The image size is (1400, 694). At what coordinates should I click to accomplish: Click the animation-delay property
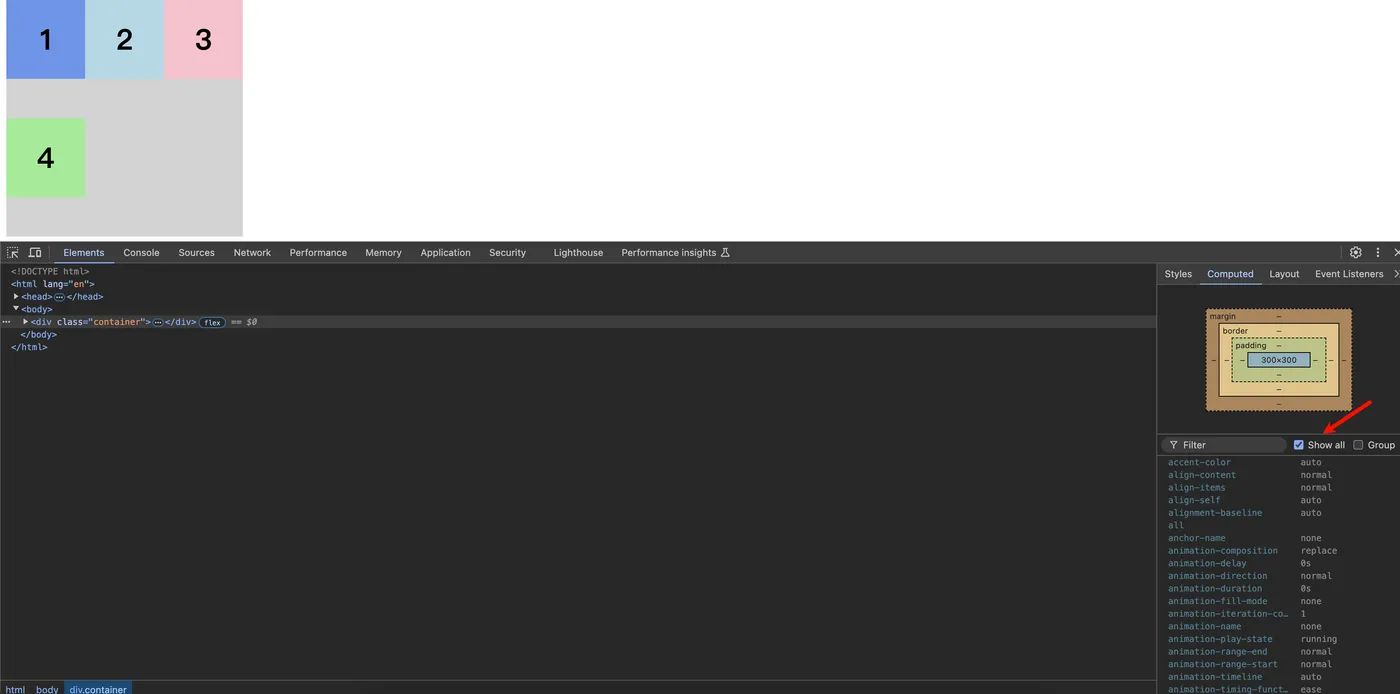tap(1207, 563)
